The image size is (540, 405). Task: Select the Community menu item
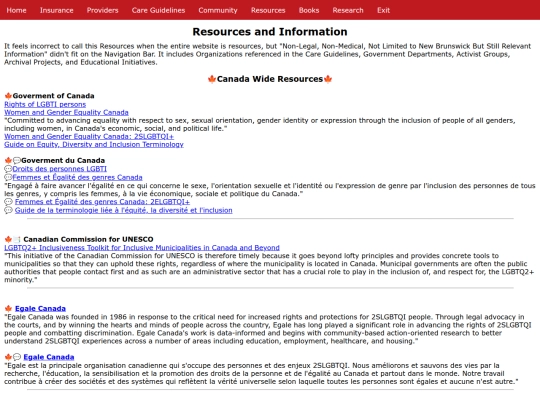218,10
